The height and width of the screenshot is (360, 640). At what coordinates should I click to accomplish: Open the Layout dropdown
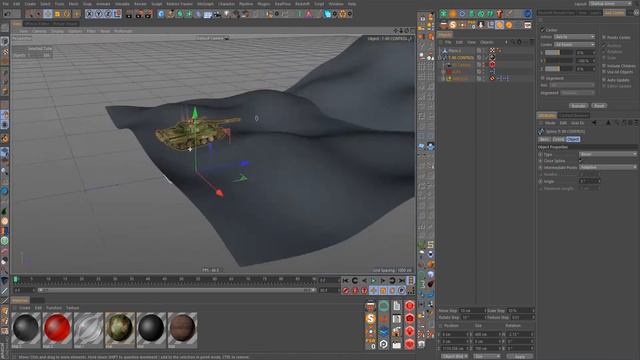pyautogui.click(x=611, y=4)
